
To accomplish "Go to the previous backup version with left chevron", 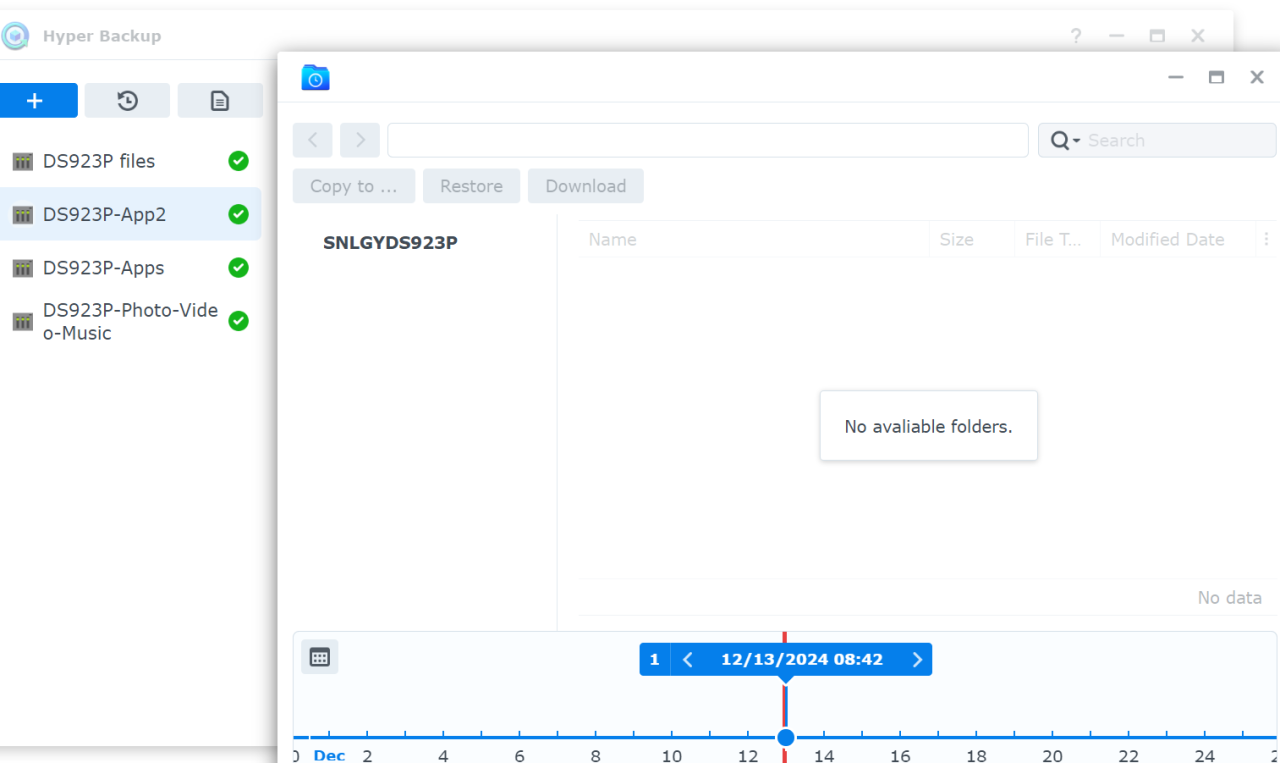I will point(688,658).
